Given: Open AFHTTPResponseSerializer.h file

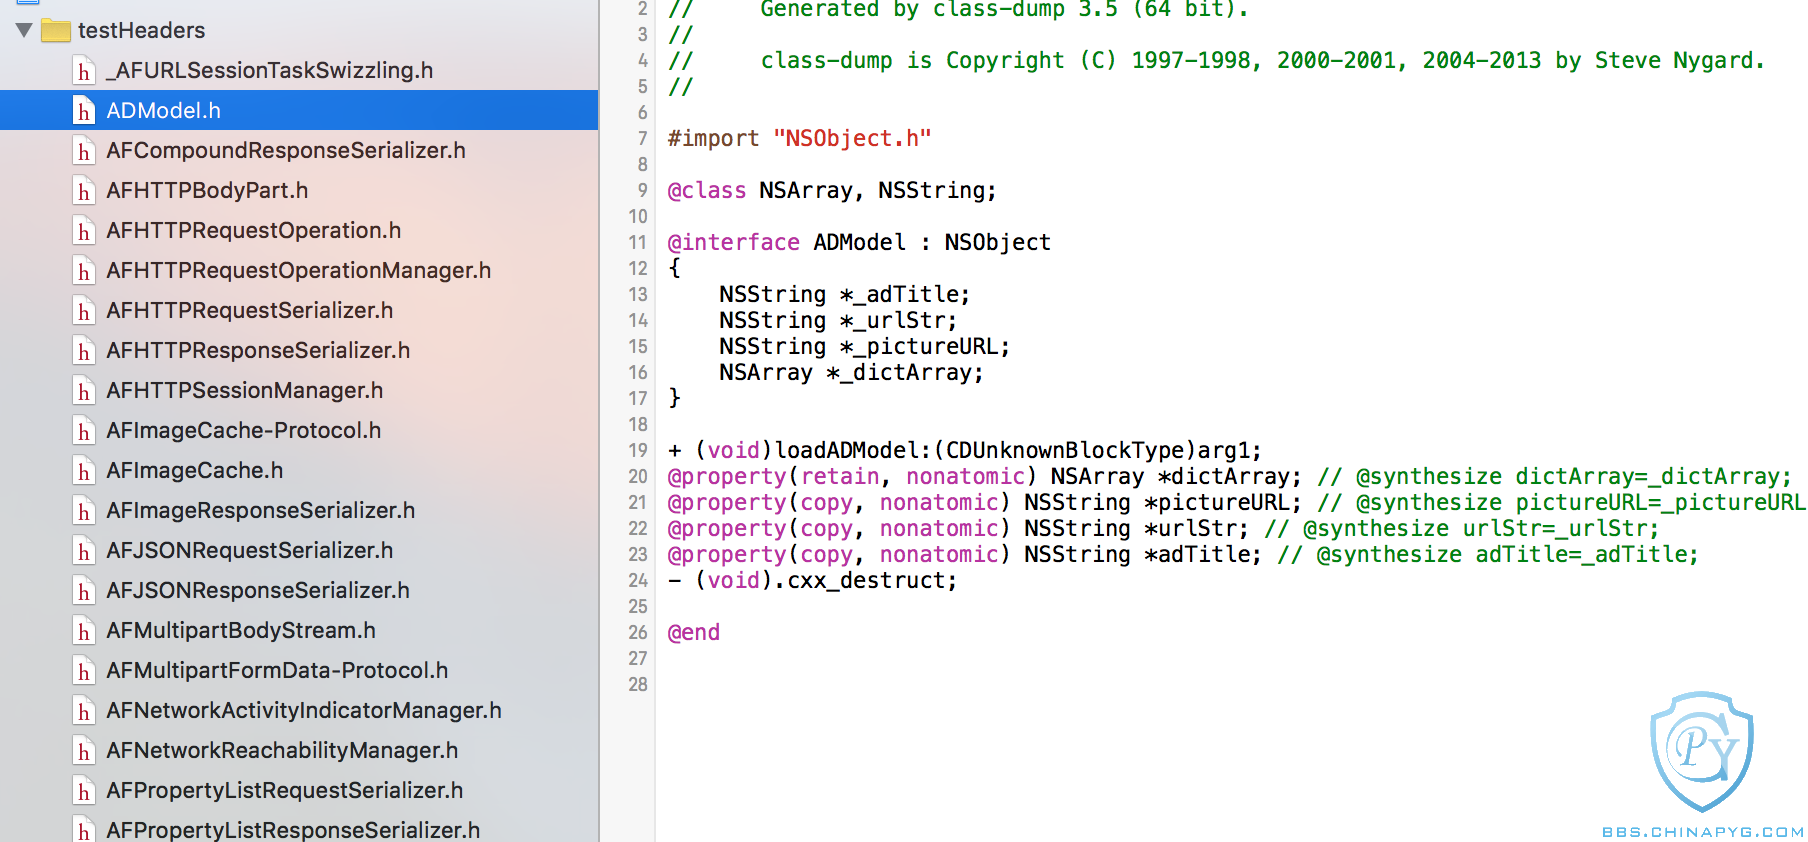Looking at the screenshot, I should click(258, 350).
